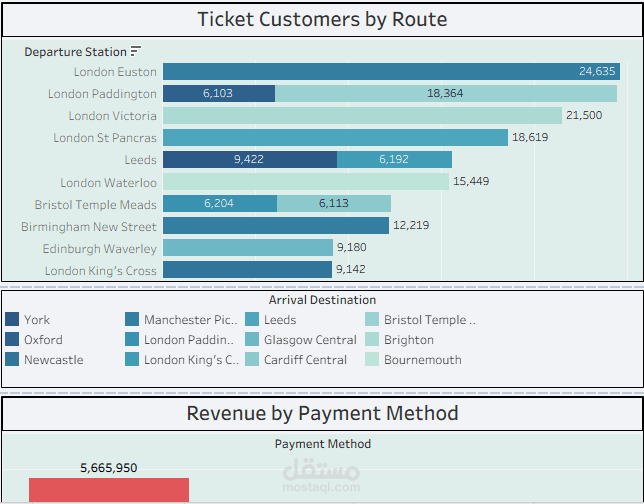Pick the Glasgow Central legend swatch
Viewport: 644px width, 504px height.
tap(252, 340)
